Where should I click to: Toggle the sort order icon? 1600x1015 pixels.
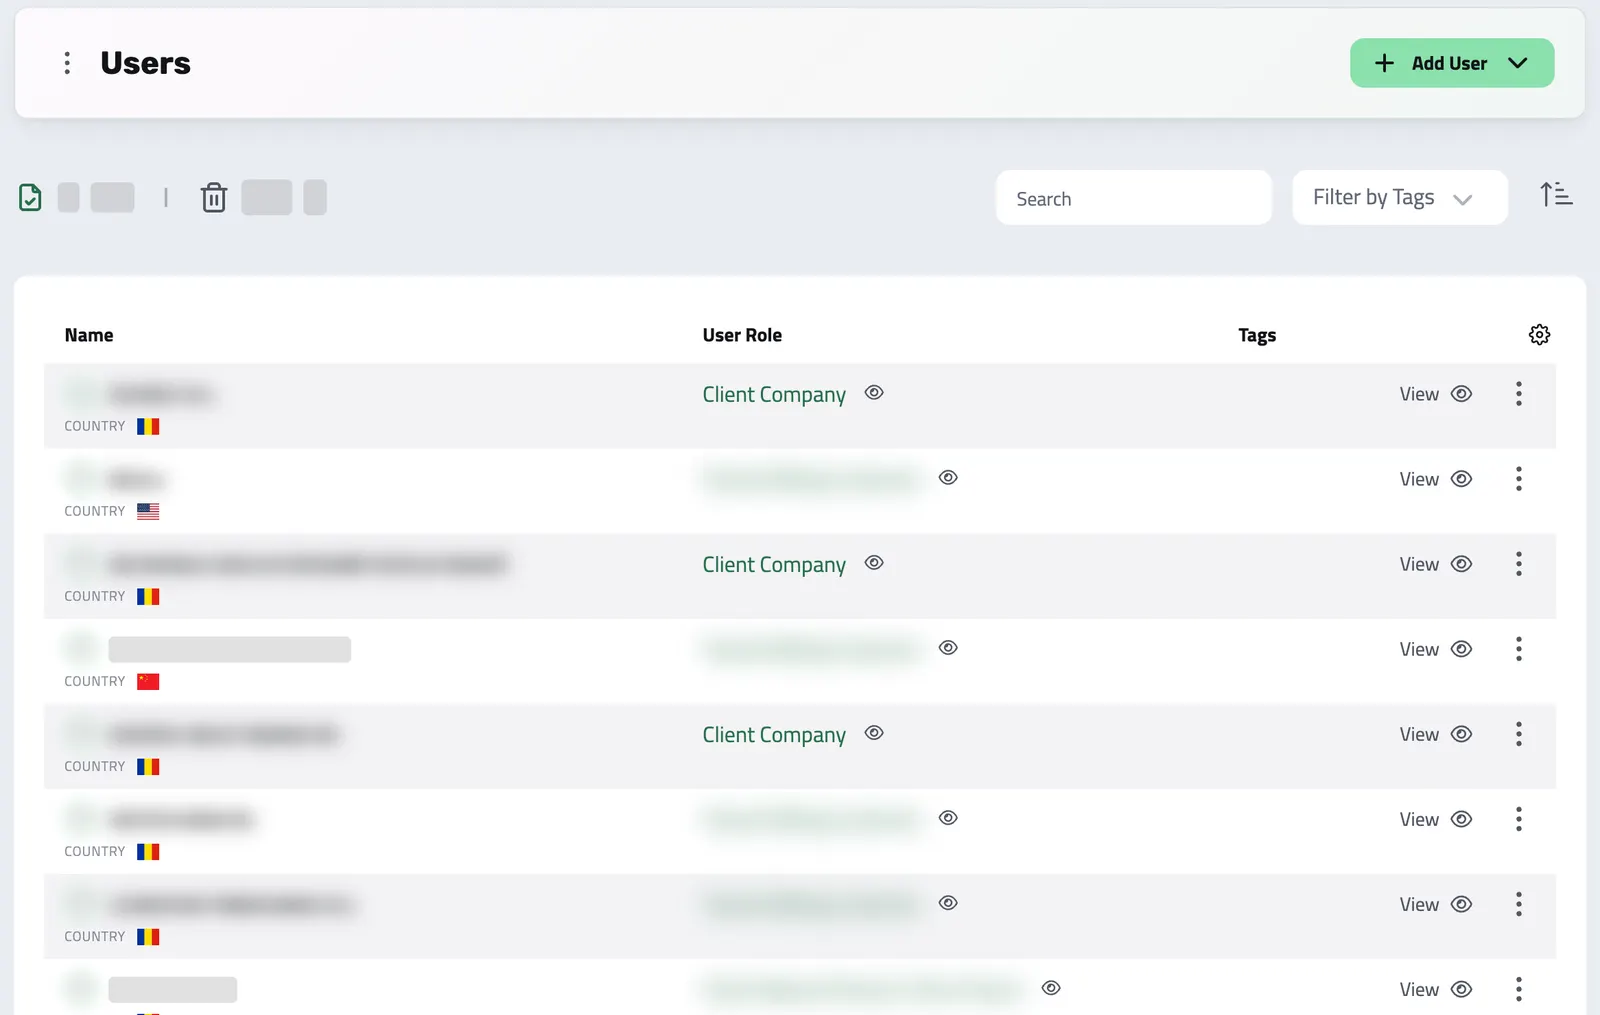1556,195
